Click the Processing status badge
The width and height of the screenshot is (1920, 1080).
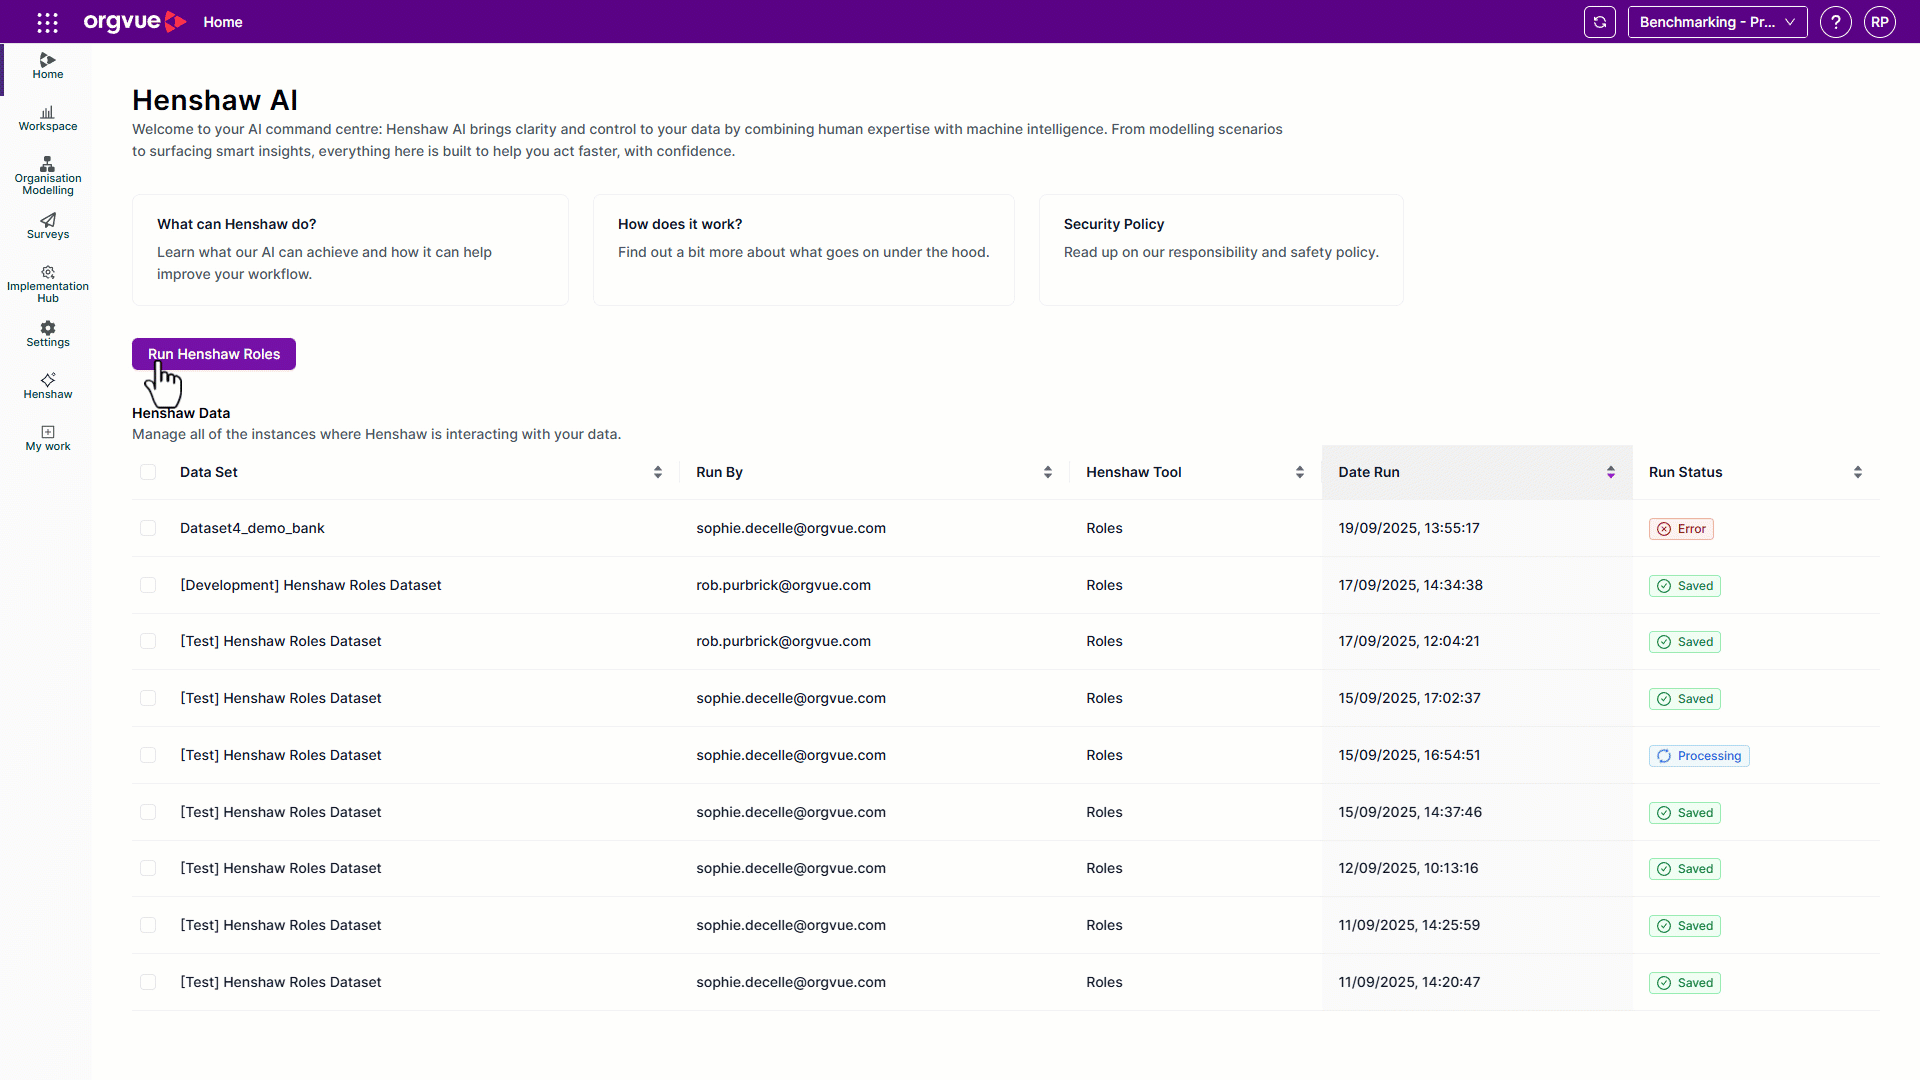pos(1699,756)
